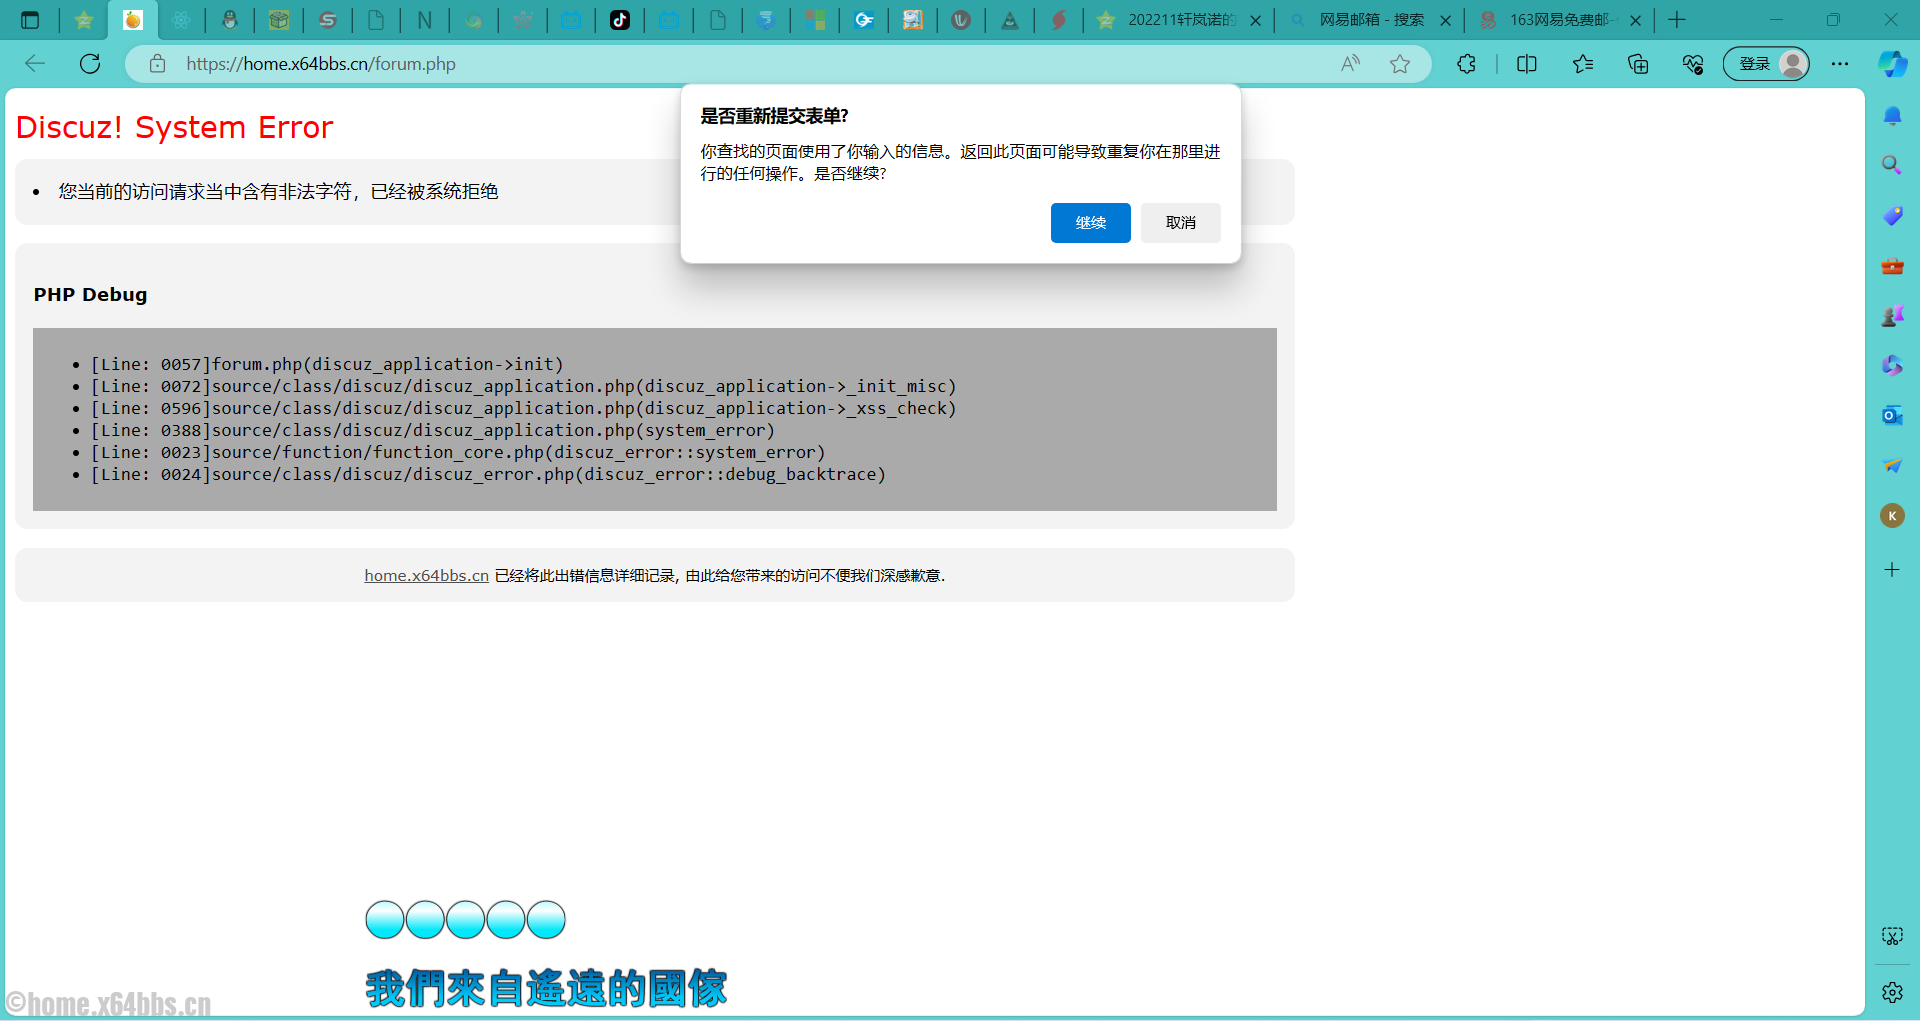Click the 我們來自遙遠的國傢 banner text

(x=546, y=988)
